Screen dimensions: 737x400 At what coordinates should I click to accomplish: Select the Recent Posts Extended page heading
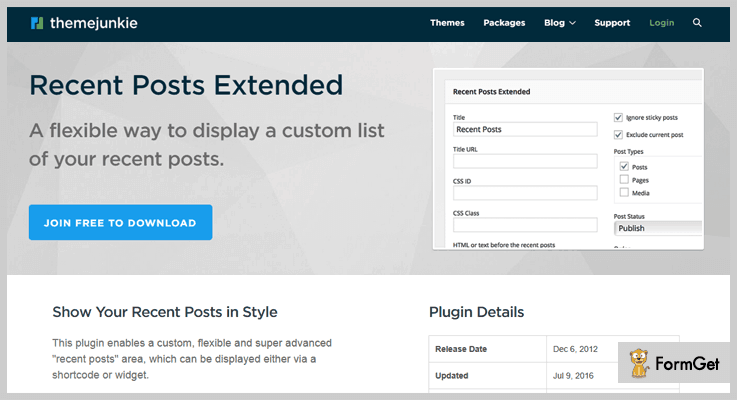coord(186,85)
